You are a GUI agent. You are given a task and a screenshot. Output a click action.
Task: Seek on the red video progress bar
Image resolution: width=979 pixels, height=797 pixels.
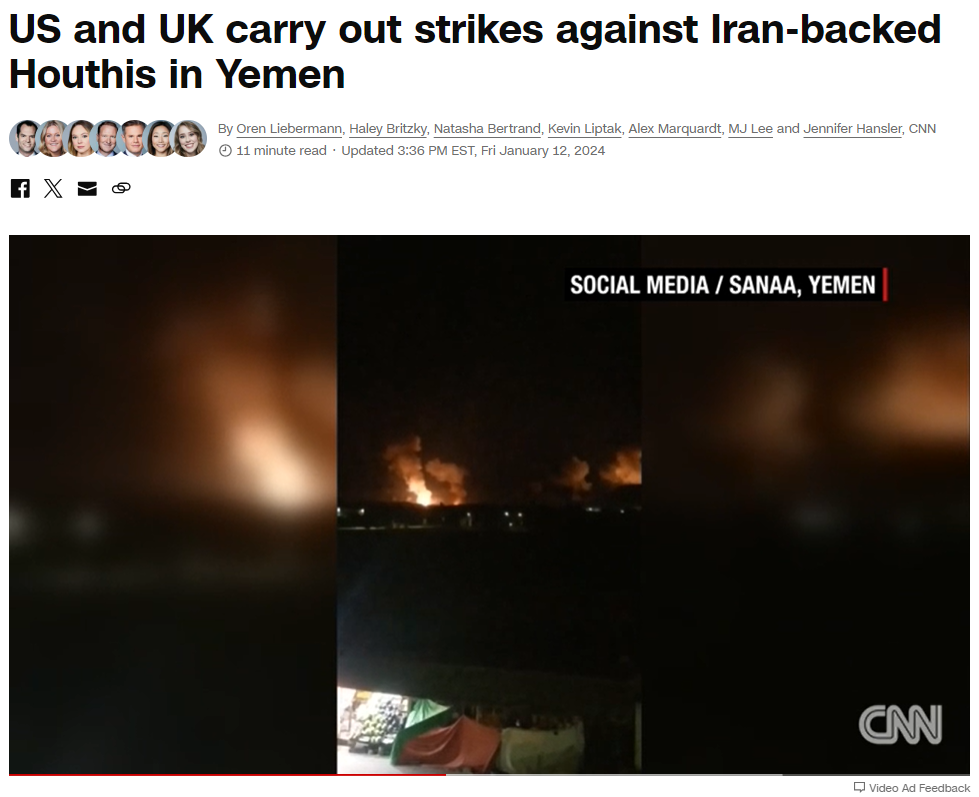227,775
